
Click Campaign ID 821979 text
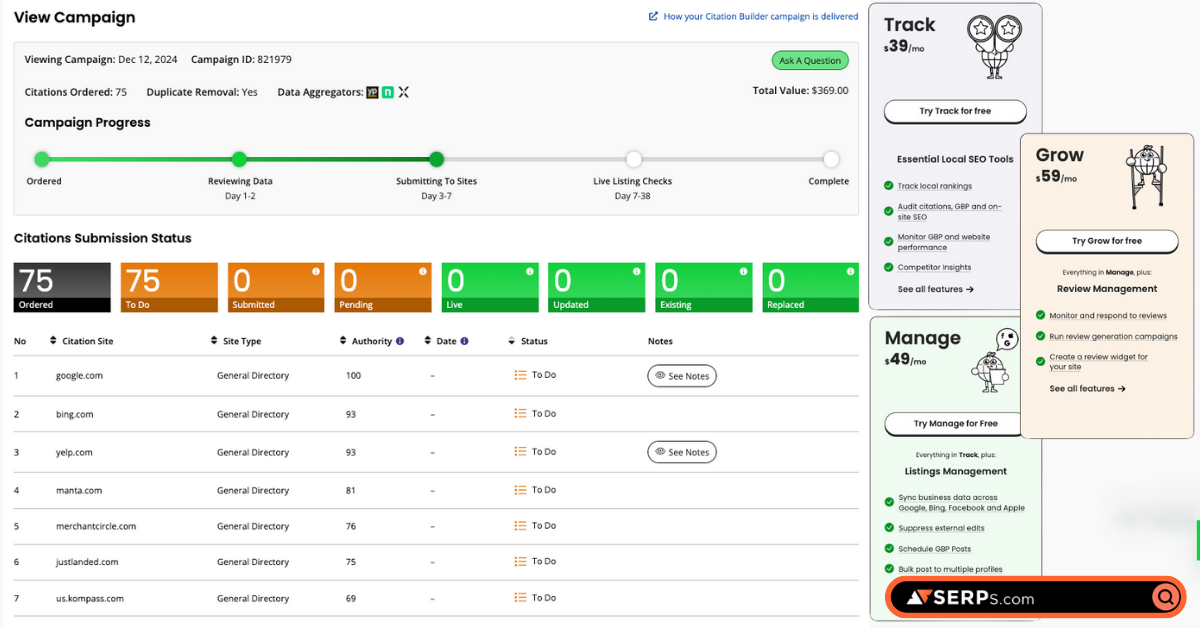pyautogui.click(x=241, y=60)
